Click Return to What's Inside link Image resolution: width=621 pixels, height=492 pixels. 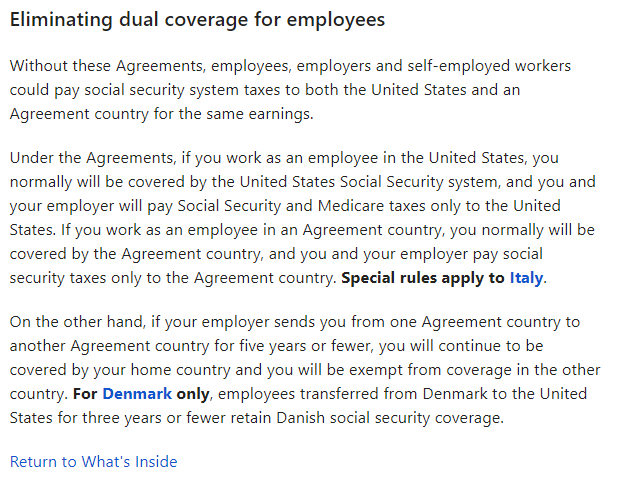click(93, 462)
